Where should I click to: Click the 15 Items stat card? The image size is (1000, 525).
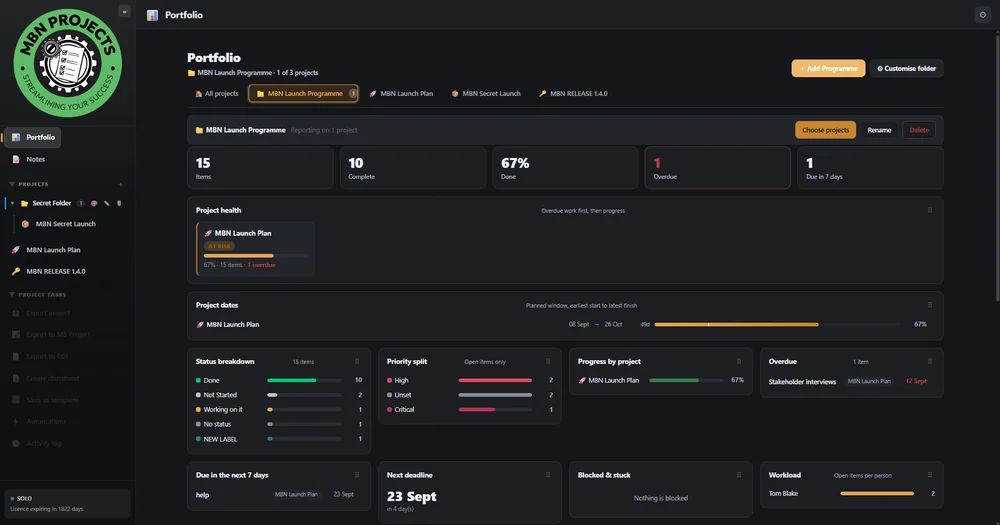260,168
